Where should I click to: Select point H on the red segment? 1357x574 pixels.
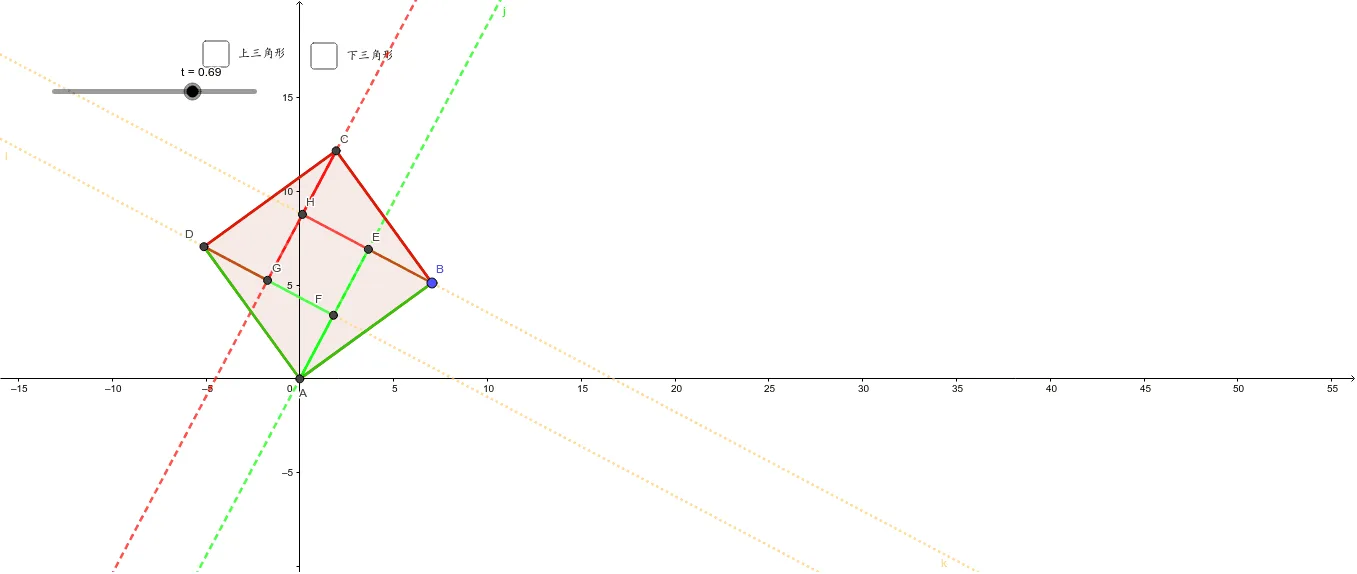click(x=302, y=214)
